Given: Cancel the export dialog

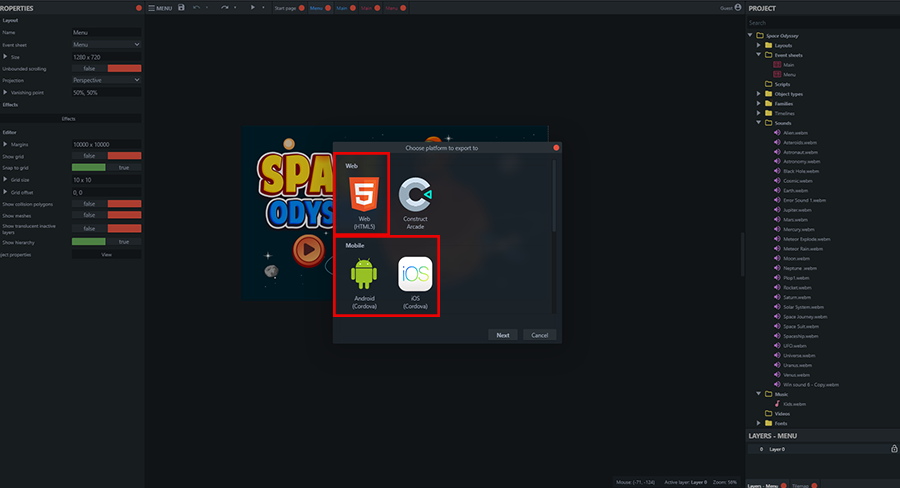Looking at the screenshot, I should tap(540, 335).
